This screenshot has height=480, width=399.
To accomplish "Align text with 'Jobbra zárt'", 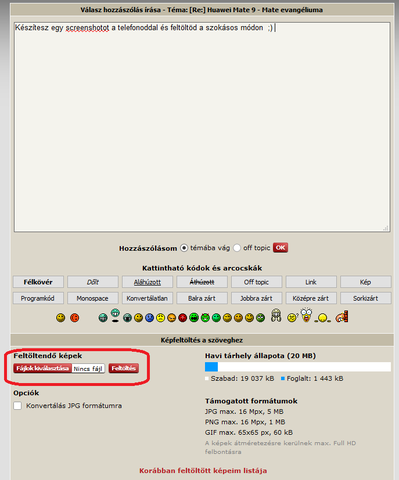I will [256, 298].
